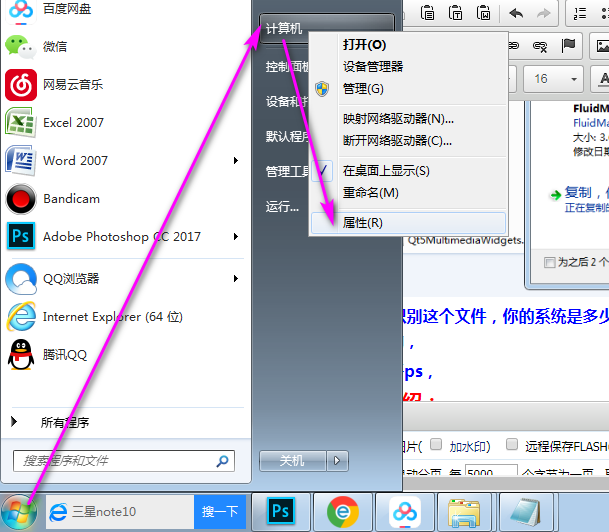Screen dimensions: 609x532
Task: Select 打开(O) in the context menu
Action: click(409, 45)
